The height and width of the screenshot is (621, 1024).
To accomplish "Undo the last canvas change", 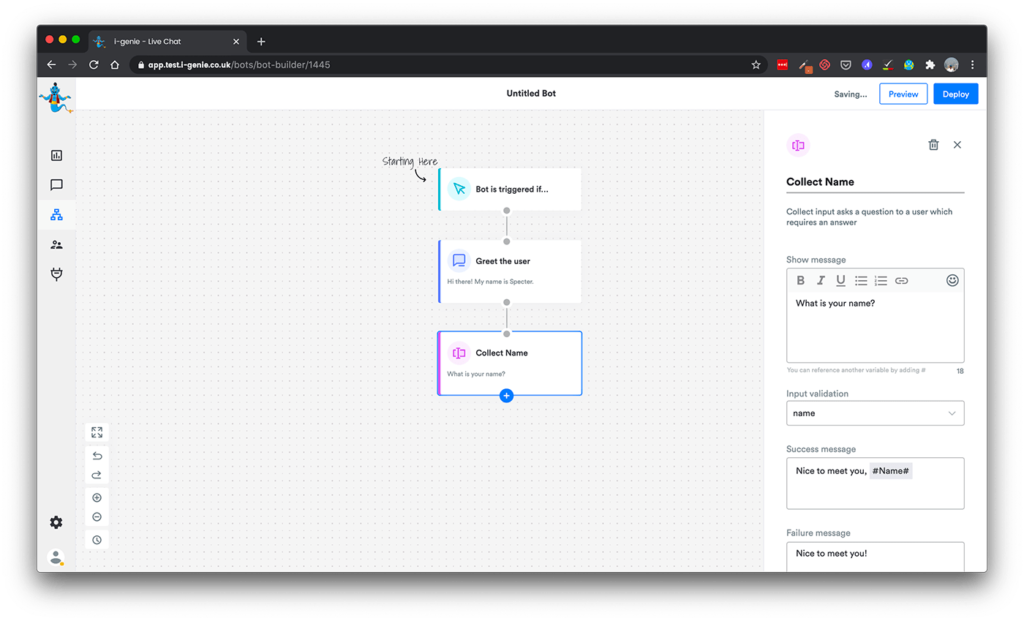I will (97, 456).
